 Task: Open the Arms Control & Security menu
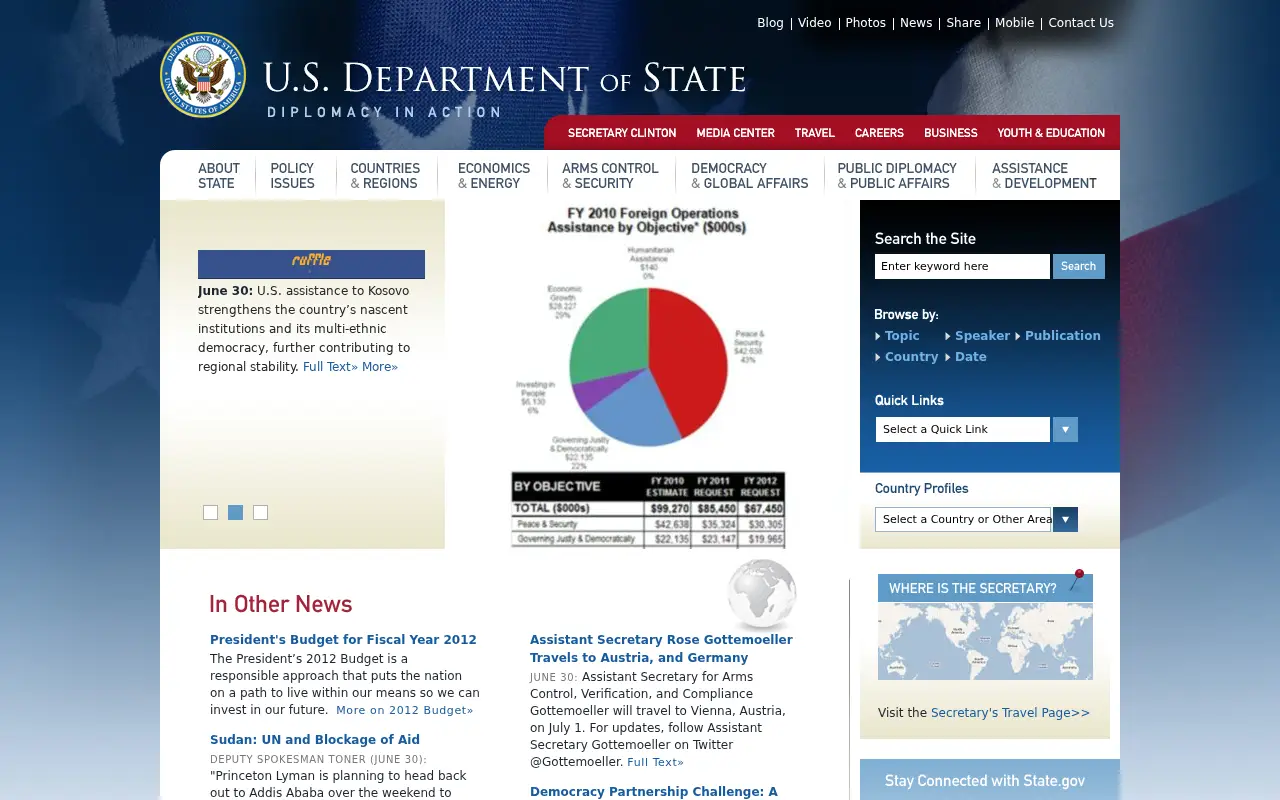click(x=610, y=176)
